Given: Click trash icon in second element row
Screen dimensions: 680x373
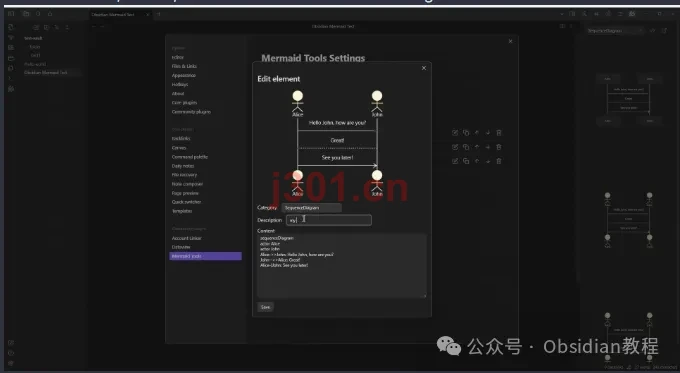Looking at the screenshot, I should 499,147.
